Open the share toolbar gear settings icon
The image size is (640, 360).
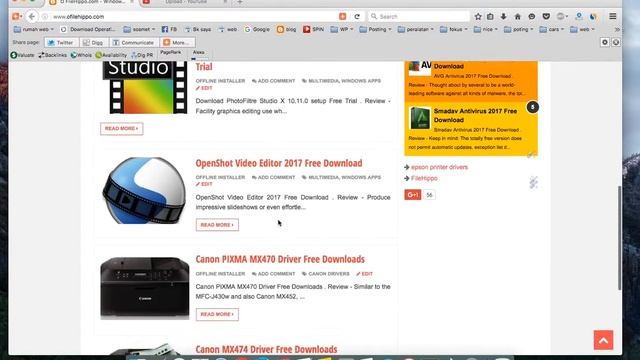pos(604,42)
